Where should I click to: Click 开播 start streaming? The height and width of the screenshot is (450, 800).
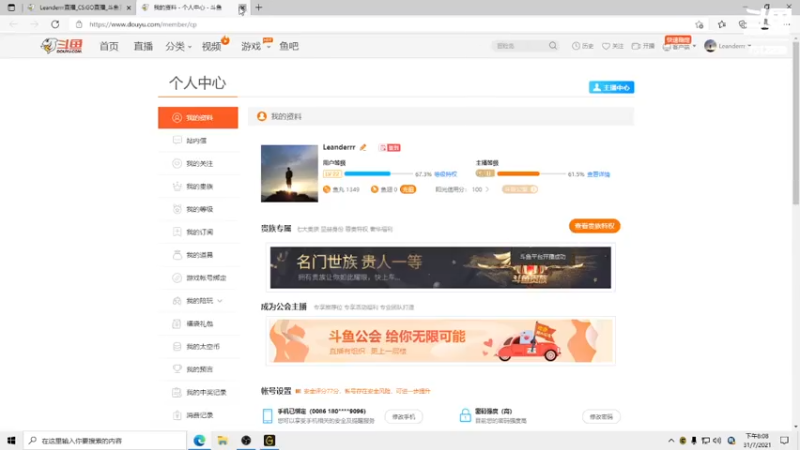[643, 46]
